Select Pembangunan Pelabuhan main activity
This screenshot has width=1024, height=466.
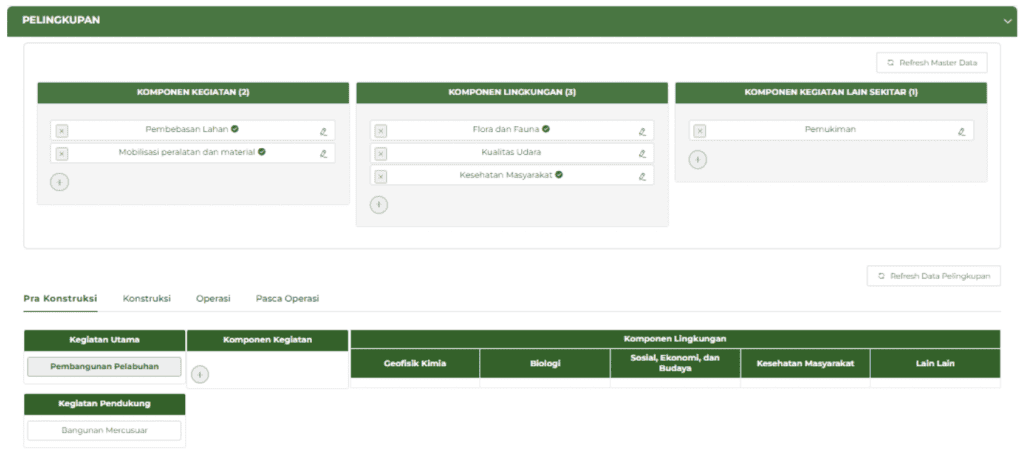pos(104,367)
